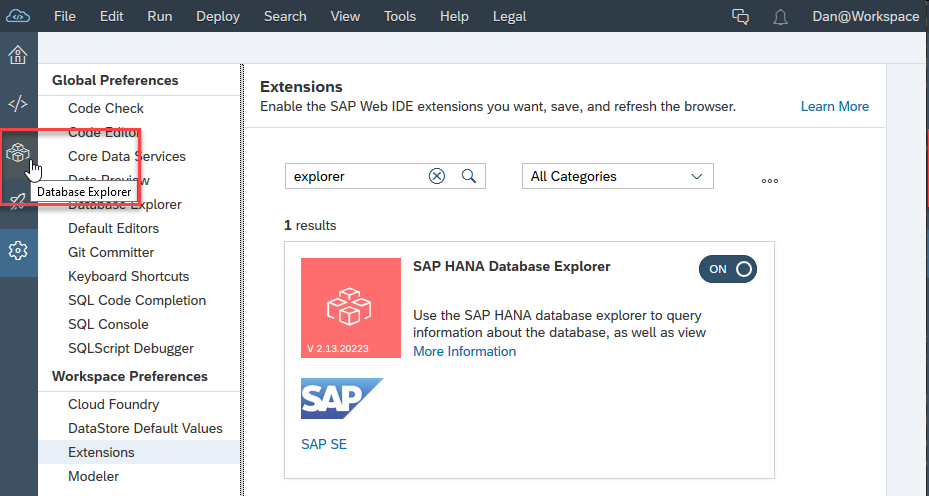Open the Preferences gear icon
This screenshot has width=929, height=496.
tap(18, 250)
